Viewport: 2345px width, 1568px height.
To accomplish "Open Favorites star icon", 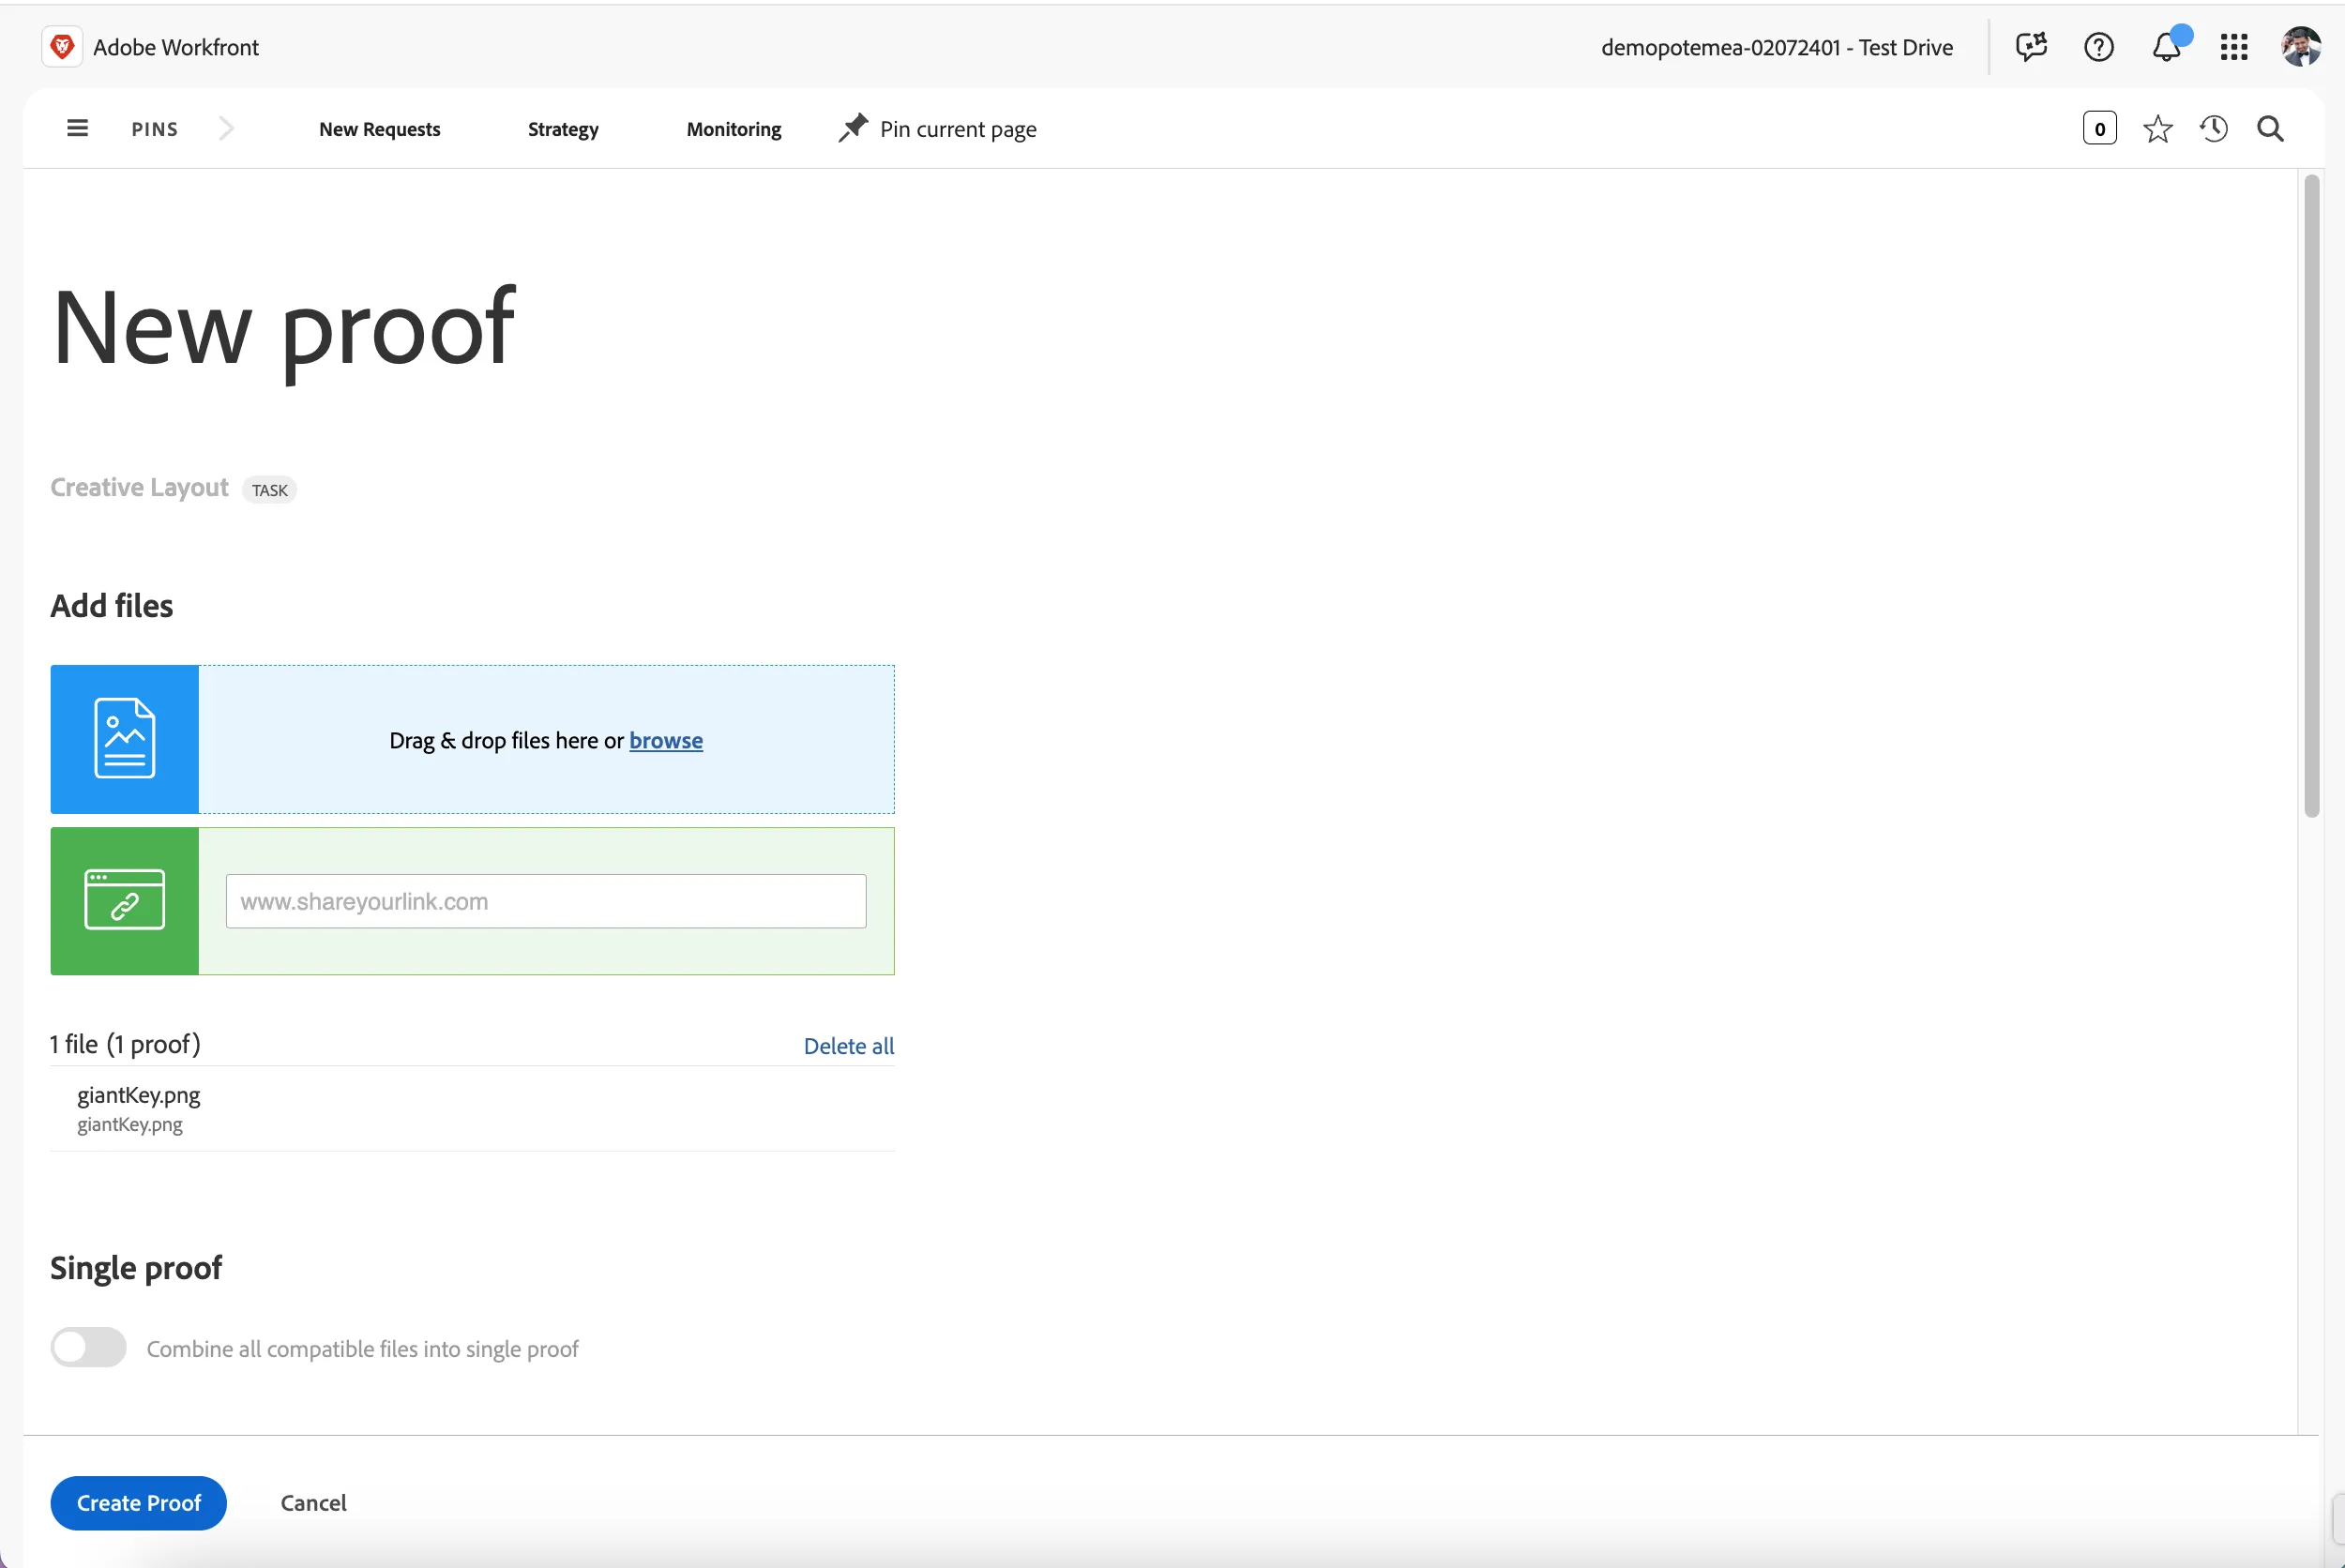I will (x=2157, y=129).
